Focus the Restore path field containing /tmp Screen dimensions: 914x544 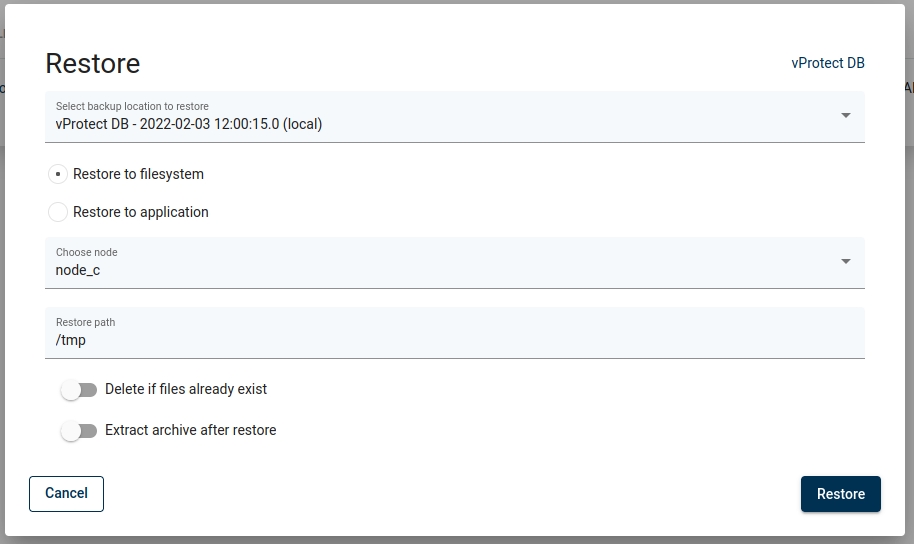455,340
